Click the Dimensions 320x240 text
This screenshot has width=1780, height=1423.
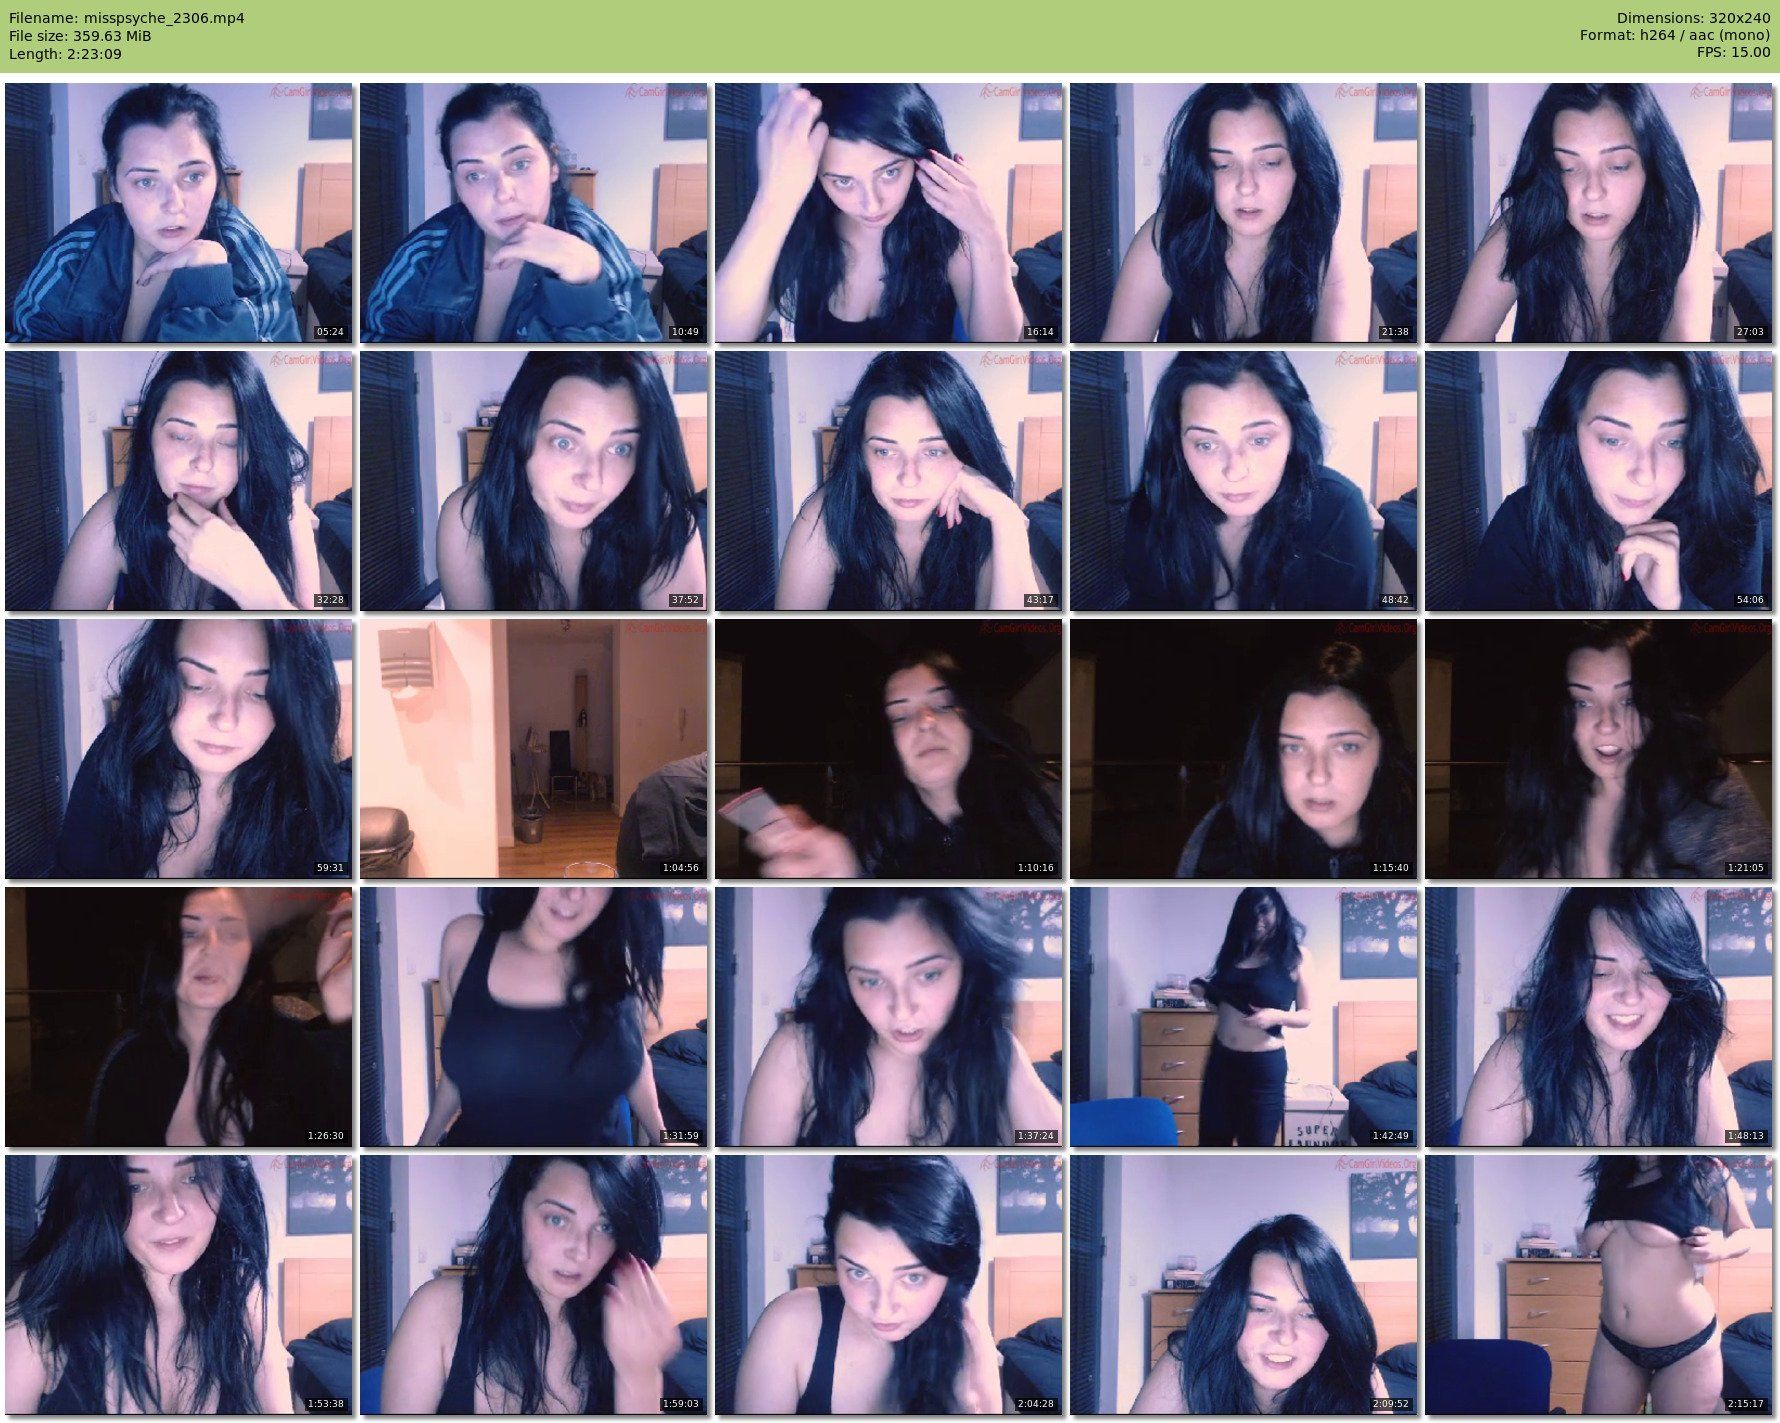point(1693,18)
